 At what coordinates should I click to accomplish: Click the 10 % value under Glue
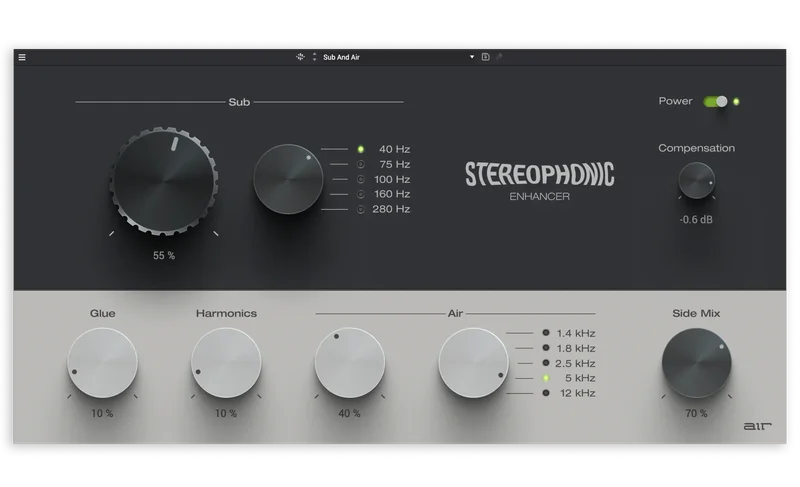point(102,414)
